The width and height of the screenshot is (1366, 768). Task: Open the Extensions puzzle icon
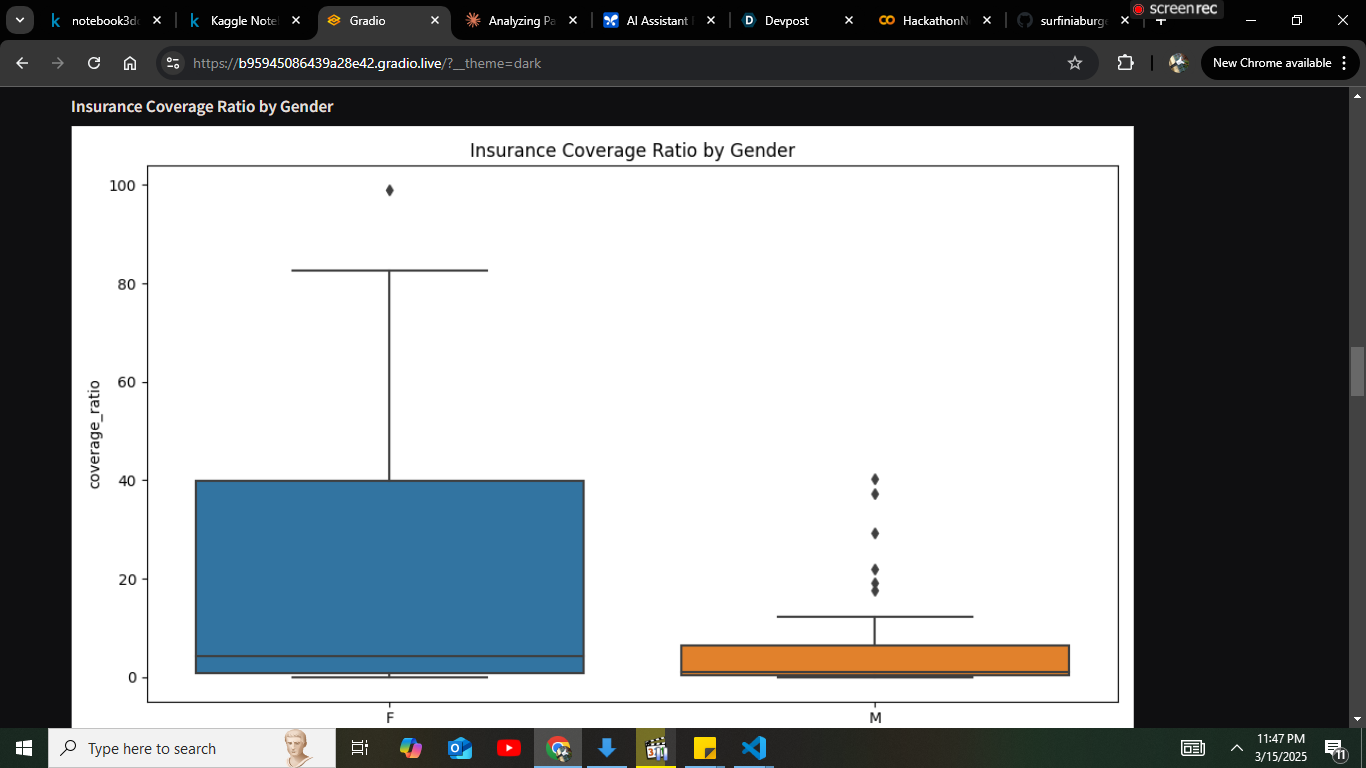(x=1125, y=63)
